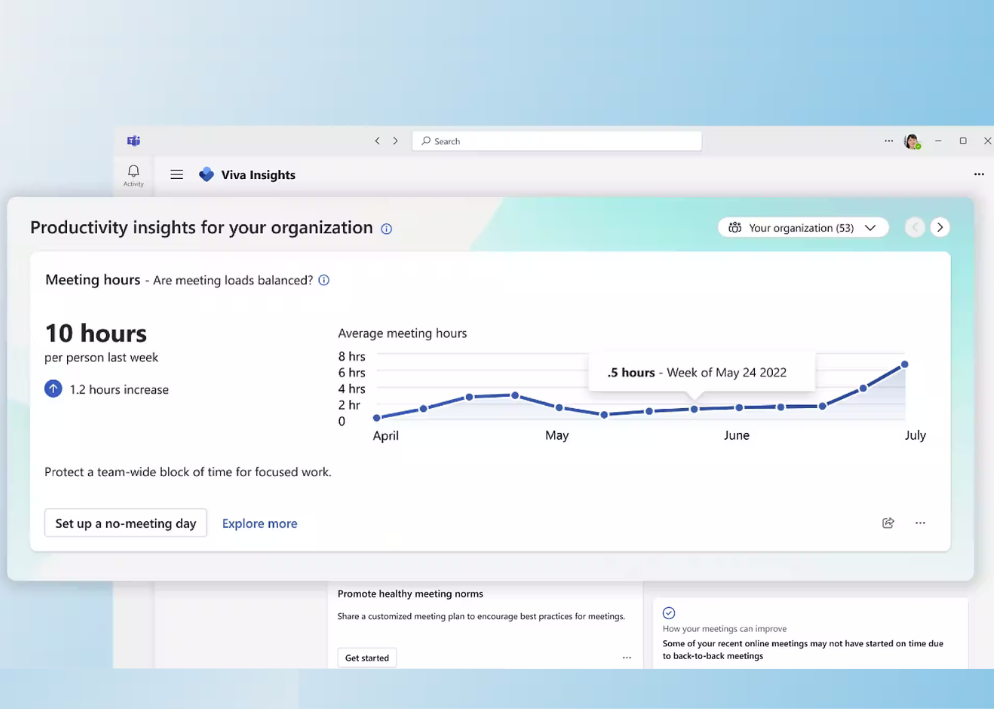Open the user profile avatar
This screenshot has height=709, width=994.
[x=912, y=141]
